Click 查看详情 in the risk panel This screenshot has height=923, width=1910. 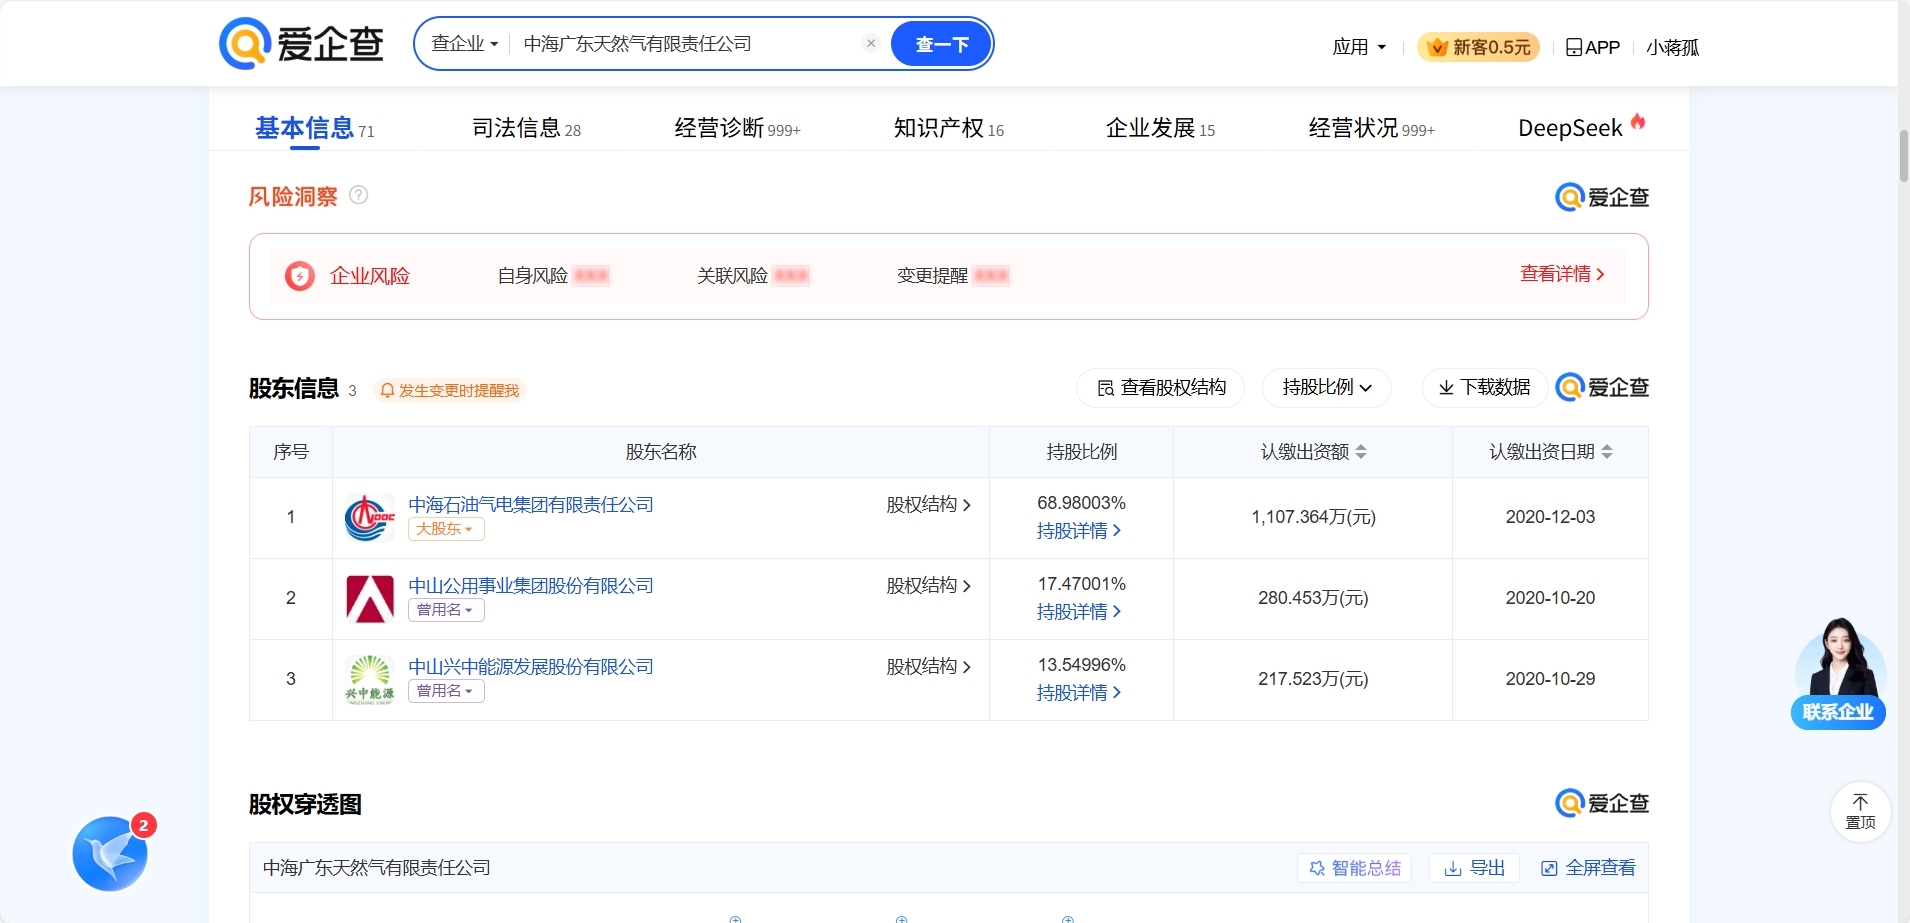tap(1562, 274)
